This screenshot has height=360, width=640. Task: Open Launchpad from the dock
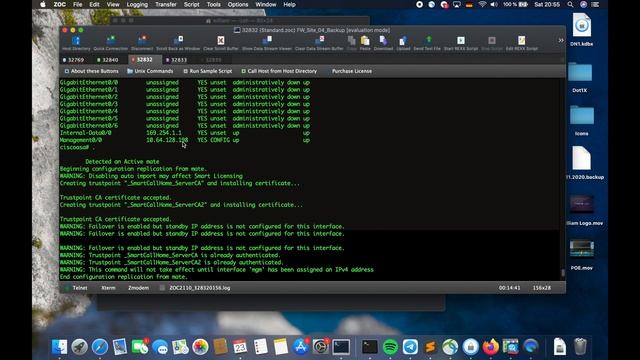coord(80,347)
